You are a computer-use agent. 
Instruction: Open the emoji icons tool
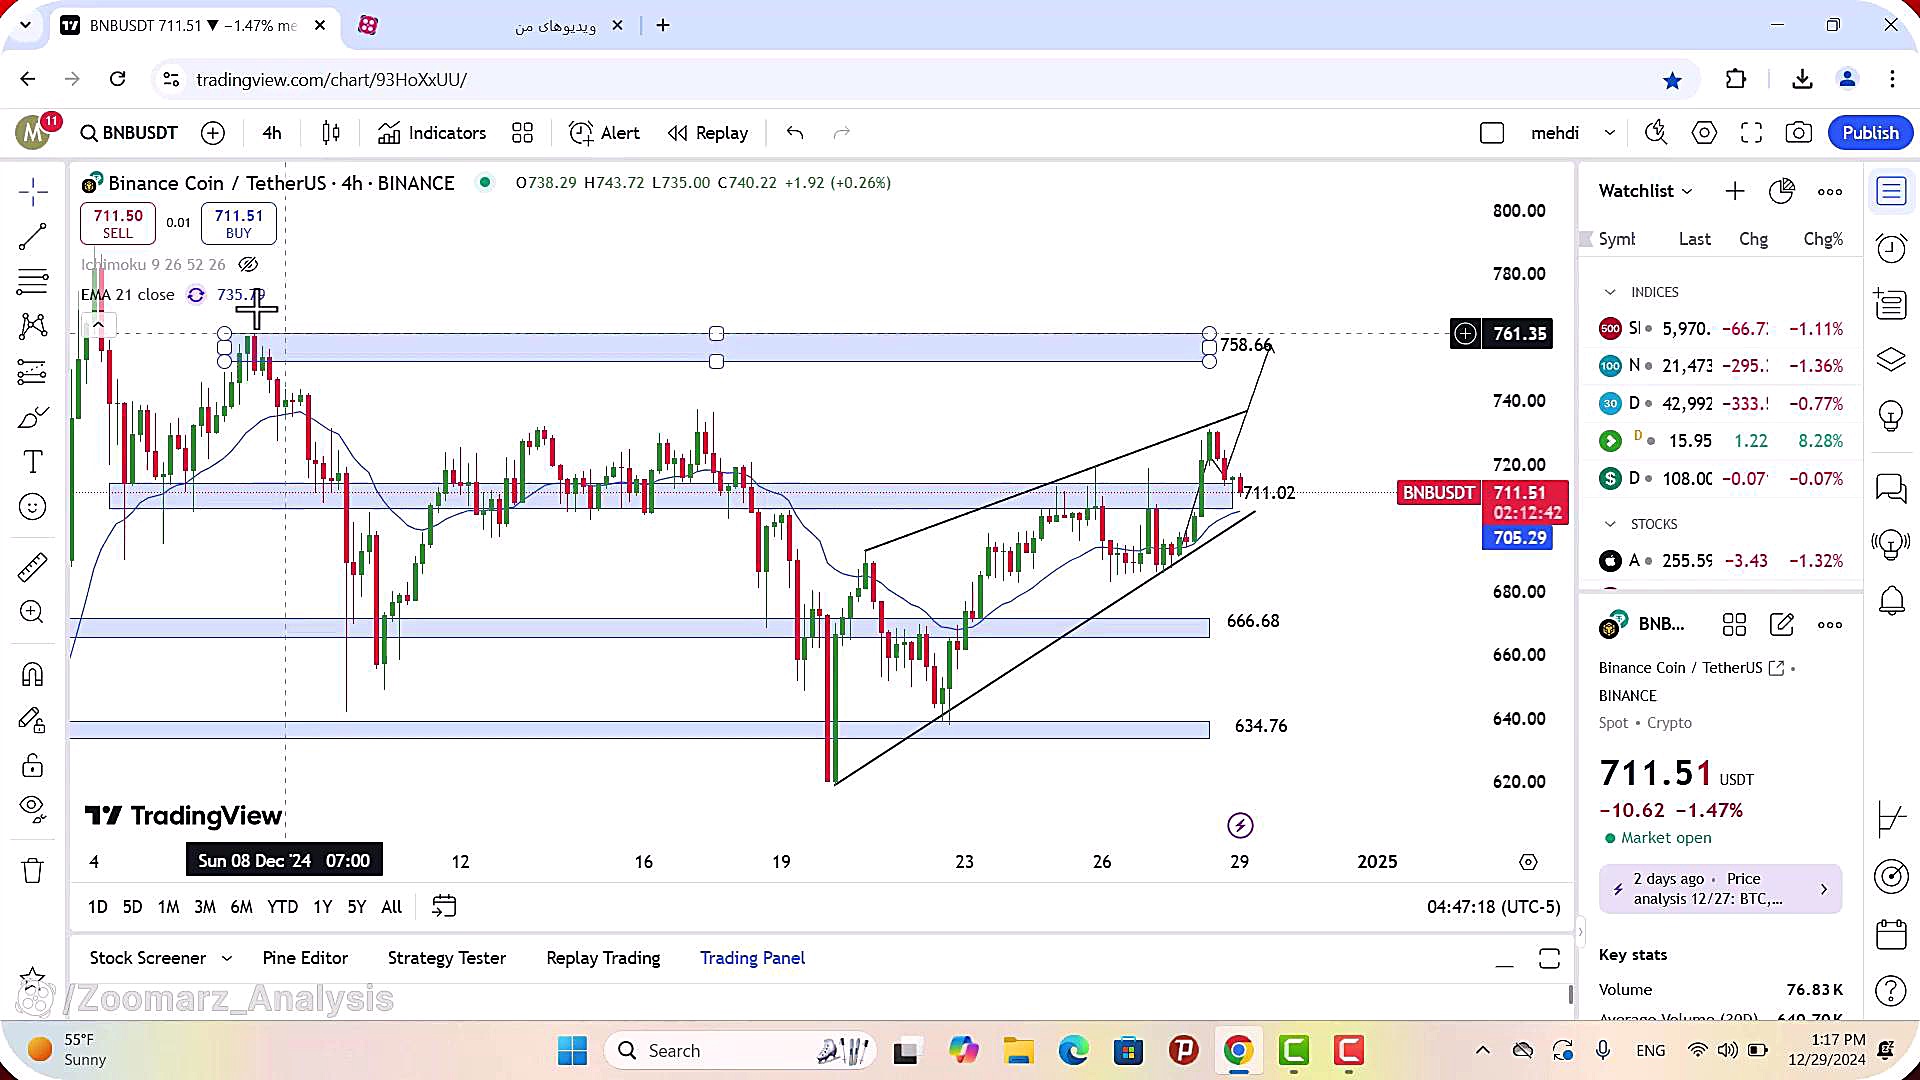pyautogui.click(x=32, y=507)
